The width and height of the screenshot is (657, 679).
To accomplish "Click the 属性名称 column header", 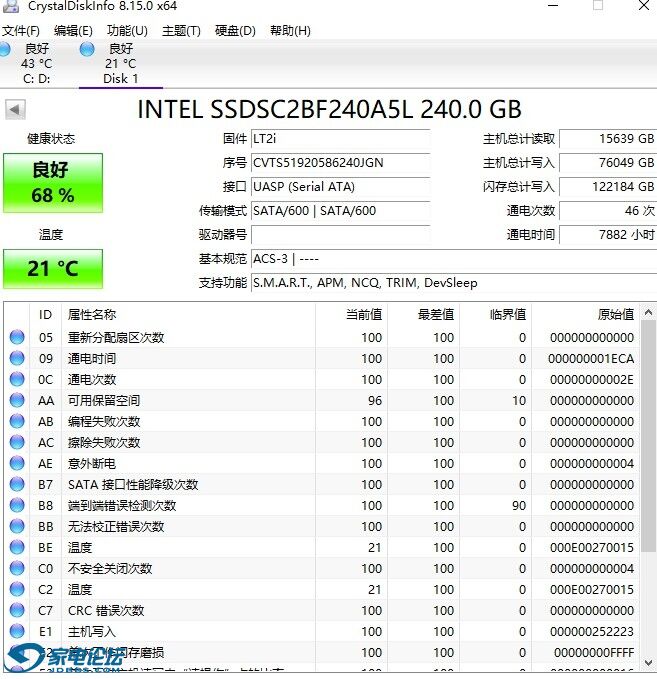I will [188, 314].
